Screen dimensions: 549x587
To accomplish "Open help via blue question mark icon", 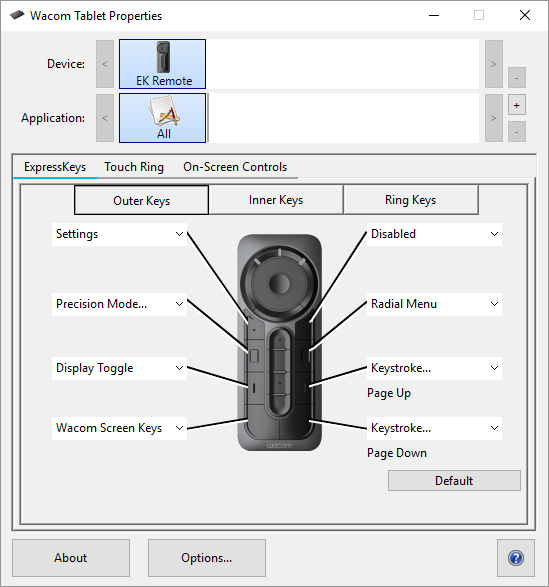I will click(x=516, y=558).
